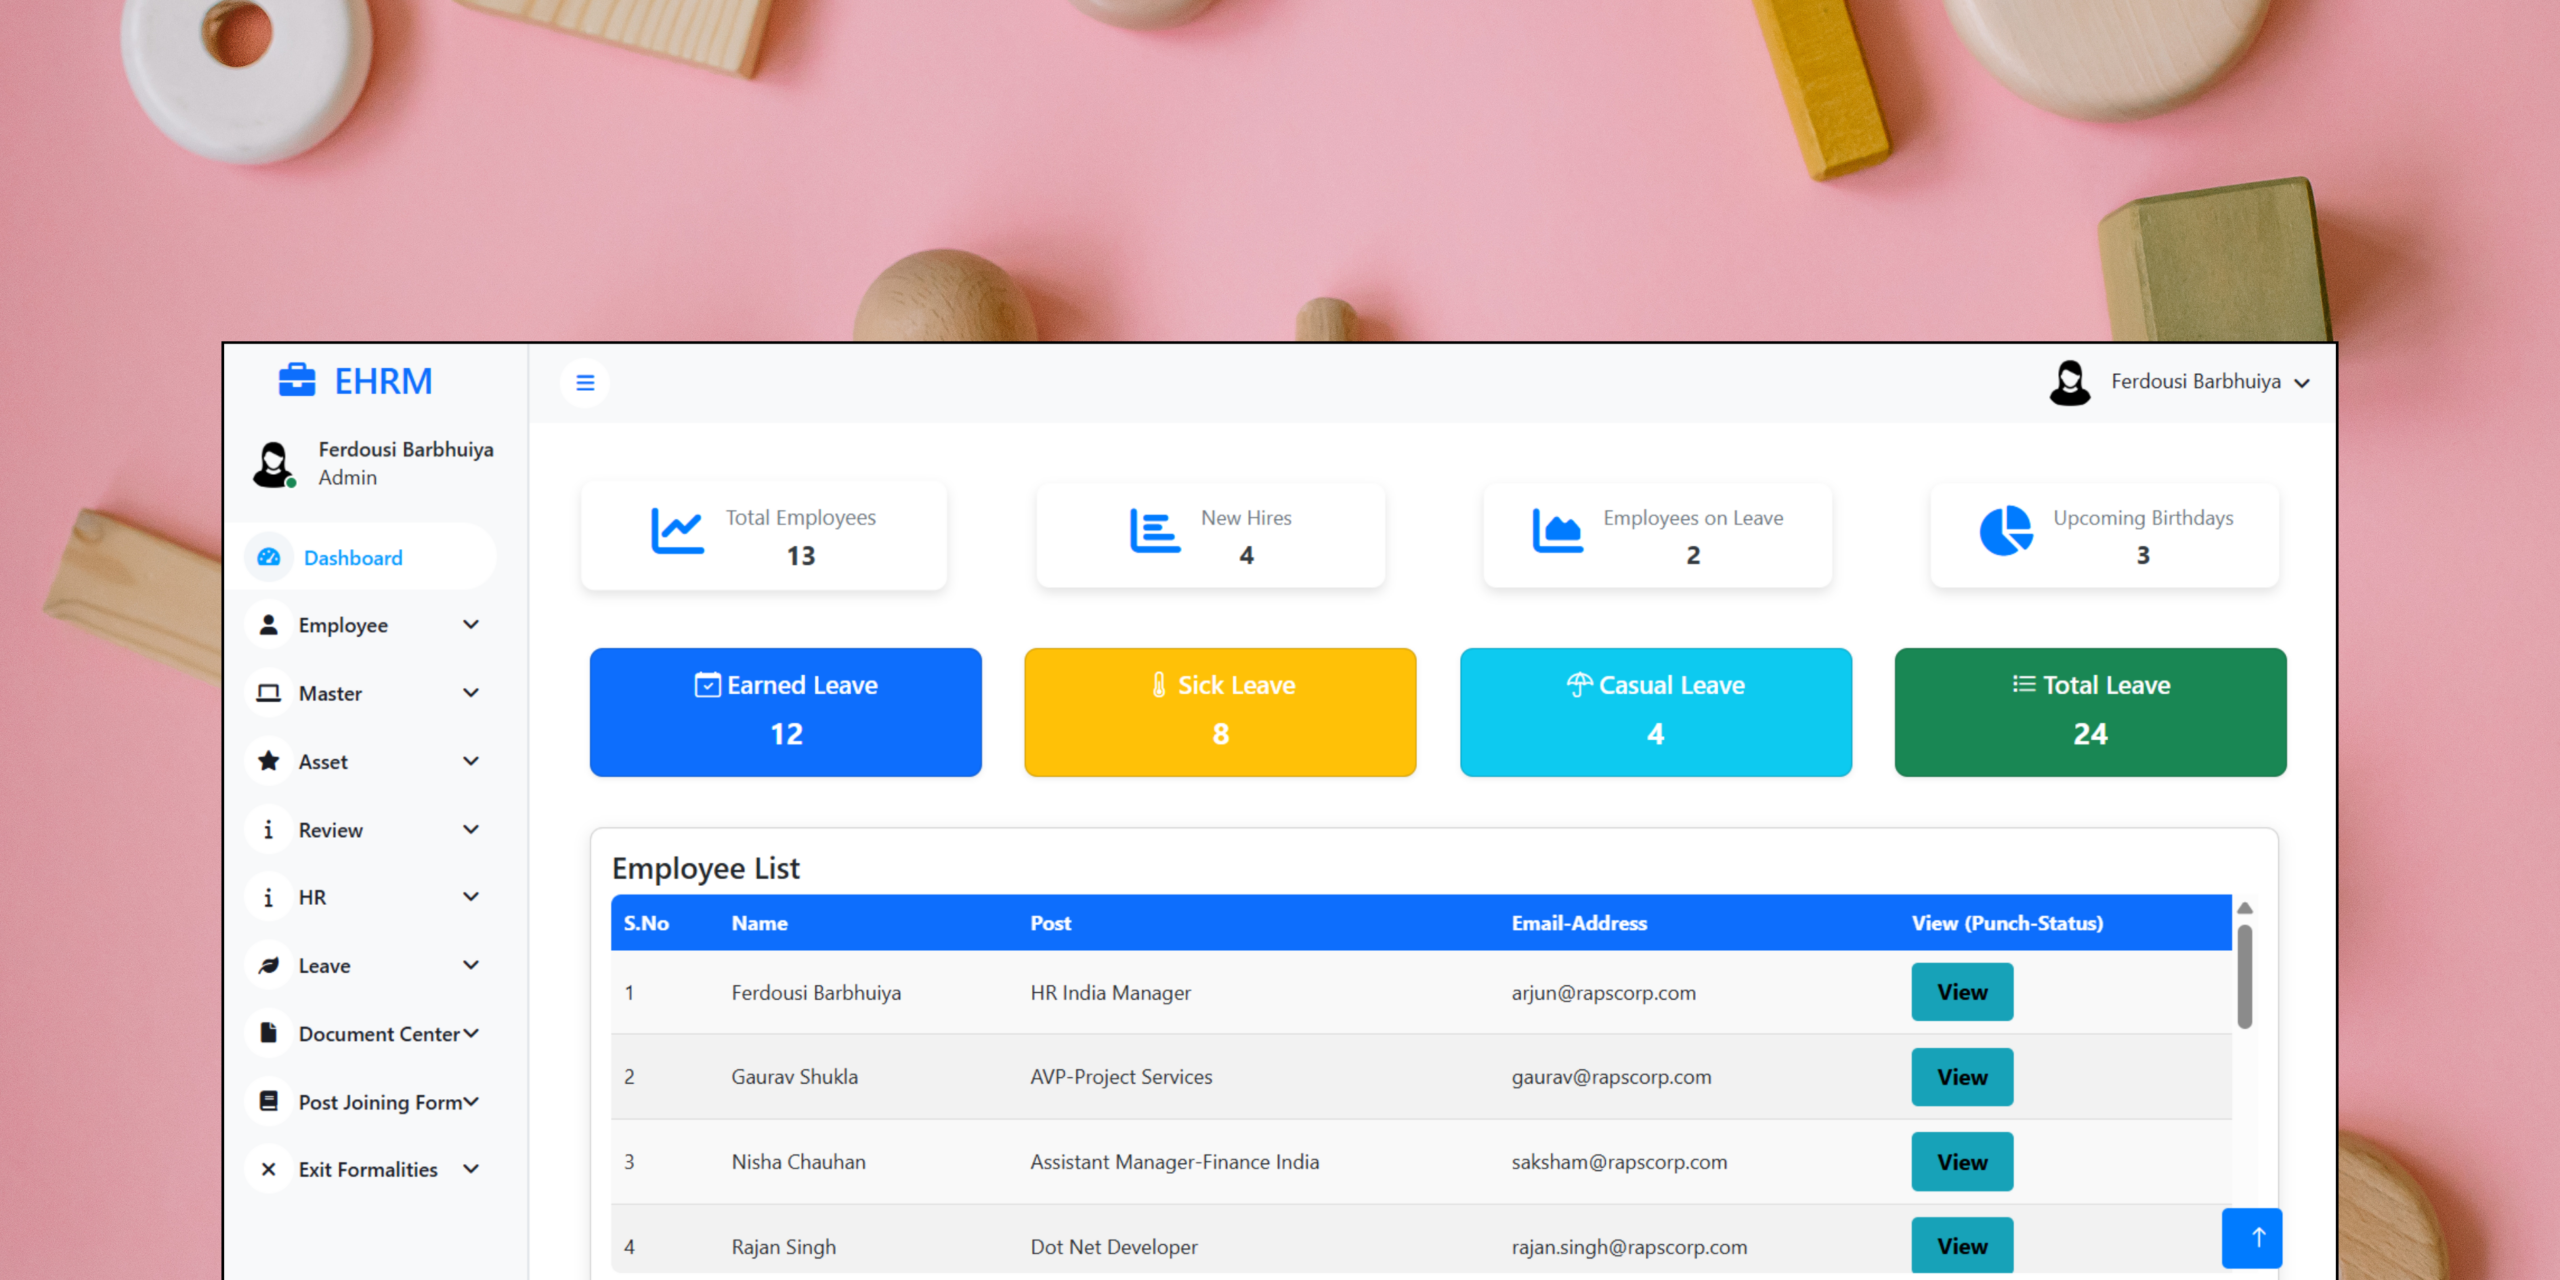Image resolution: width=2560 pixels, height=1280 pixels.
Task: Click the EHRM briefcase logo icon
Action: (x=297, y=381)
